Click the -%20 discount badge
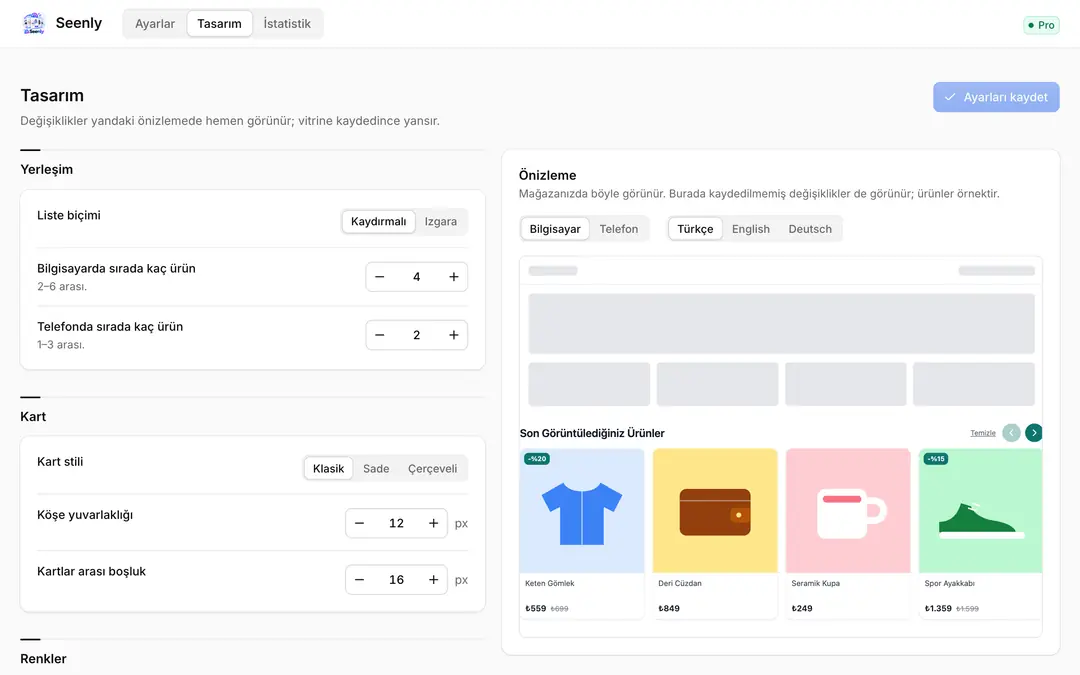This screenshot has width=1080, height=675. click(x=537, y=459)
